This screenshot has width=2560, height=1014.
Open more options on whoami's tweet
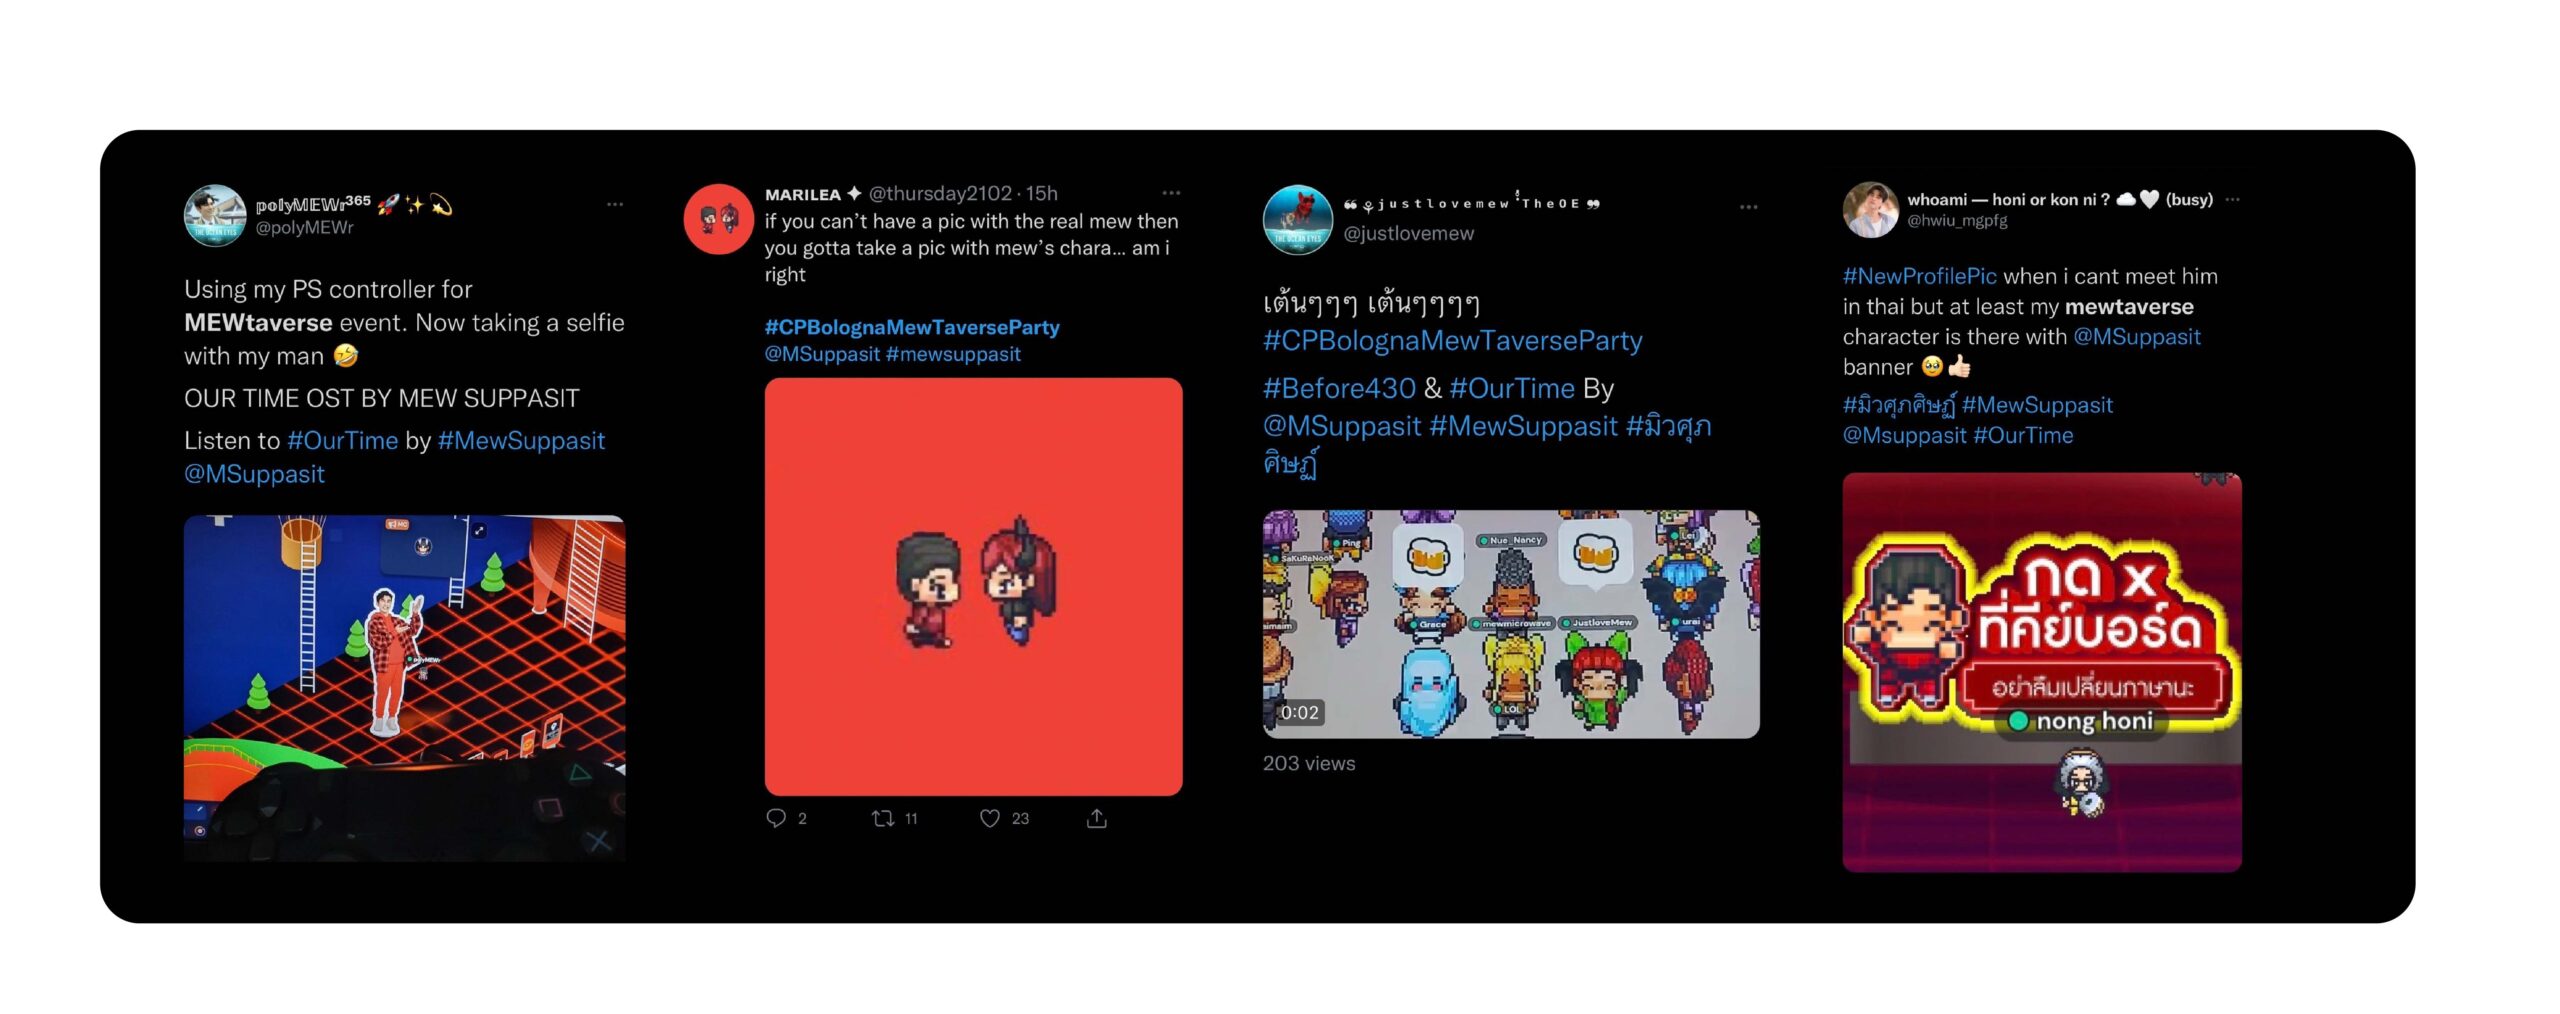click(2233, 200)
